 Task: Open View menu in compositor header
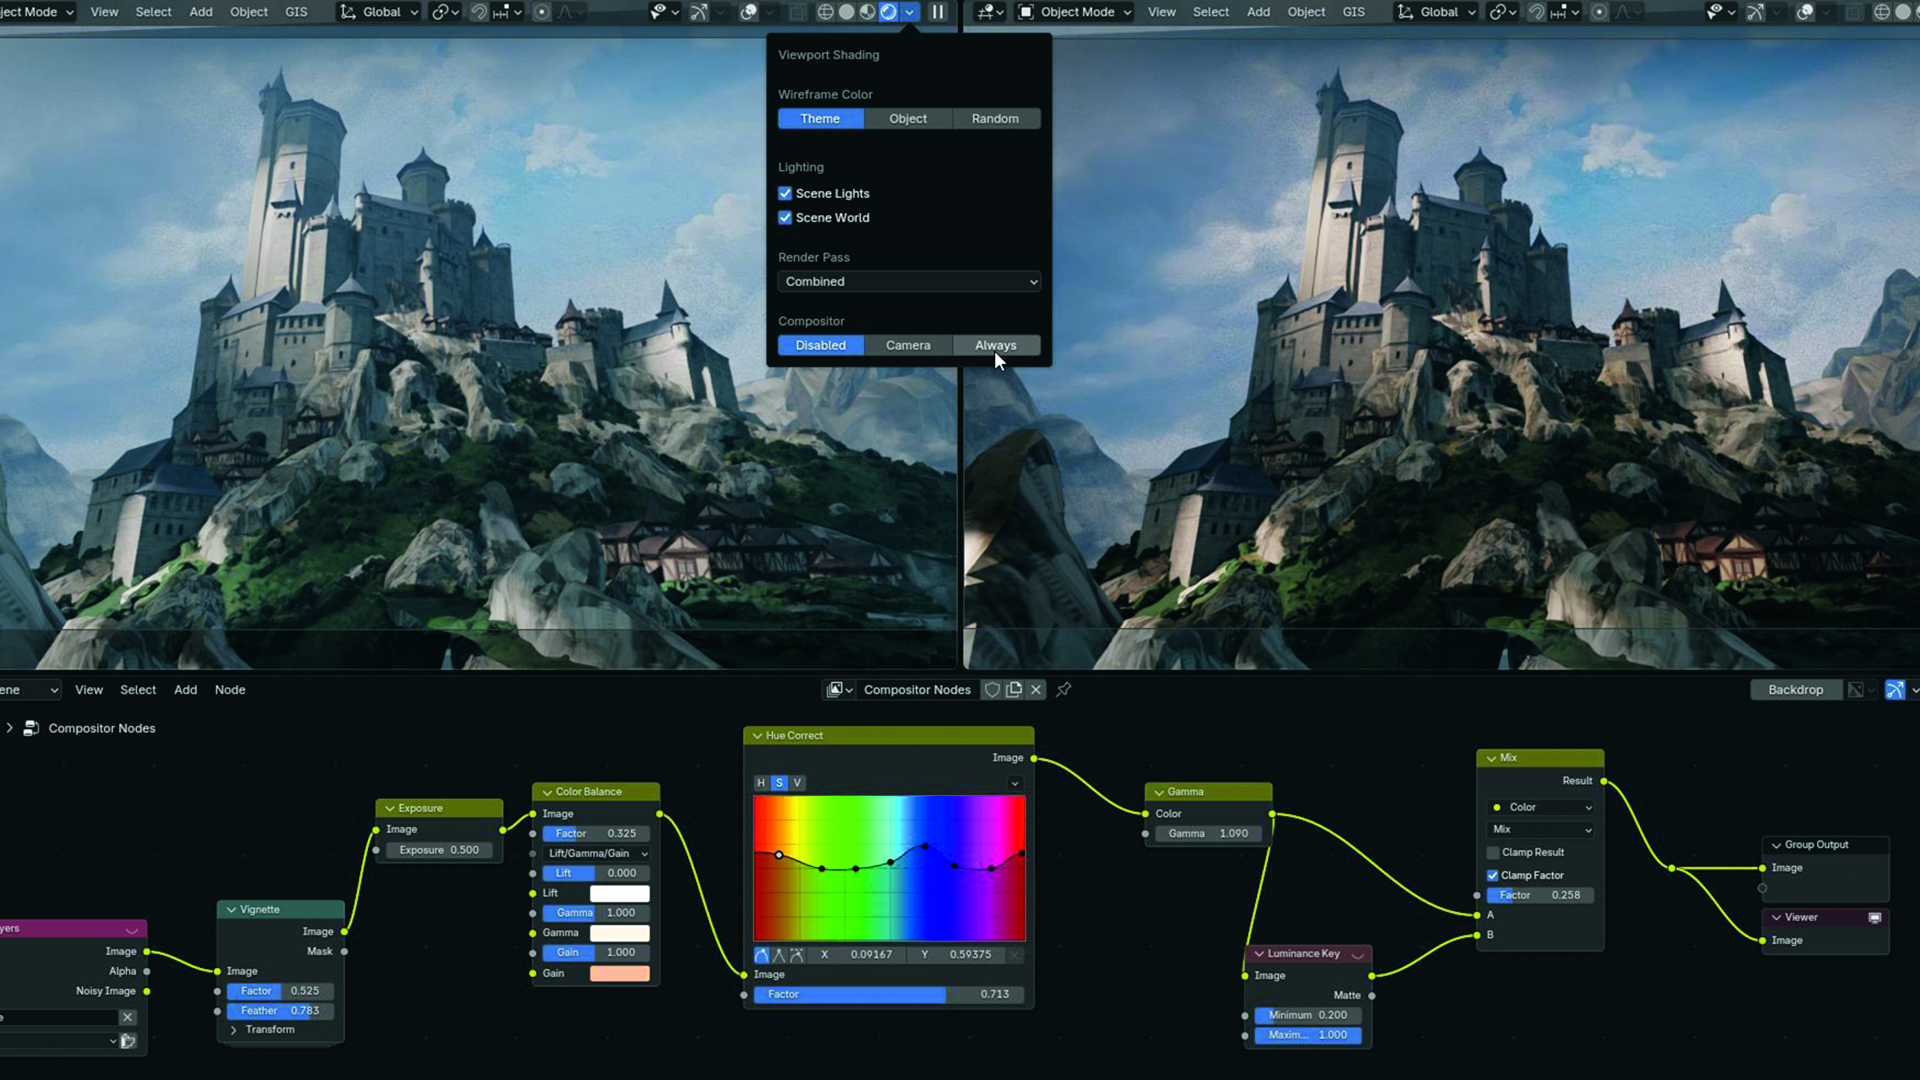click(x=89, y=690)
